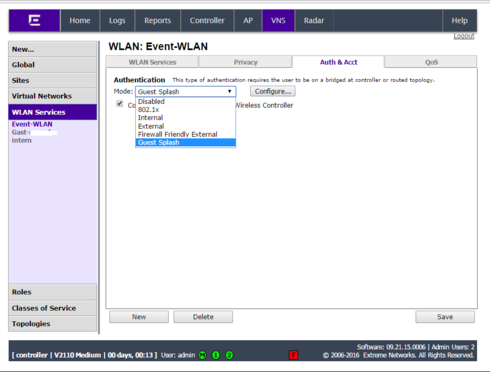Switch to the Privacy tab
This screenshot has height=372, width=490.
(246, 62)
